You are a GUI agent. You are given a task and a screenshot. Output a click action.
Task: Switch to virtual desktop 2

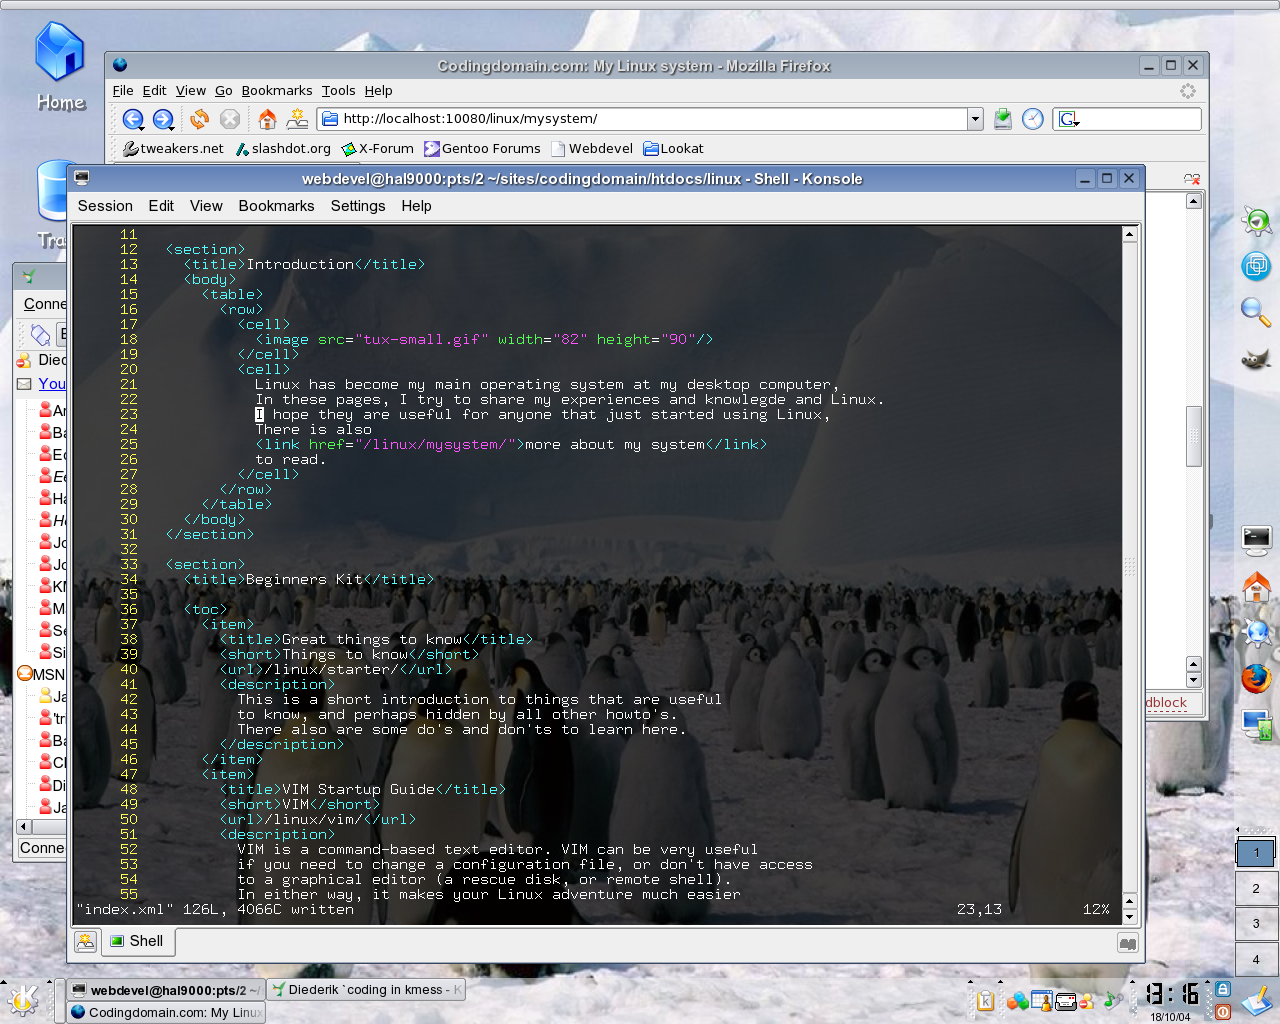pos(1256,888)
